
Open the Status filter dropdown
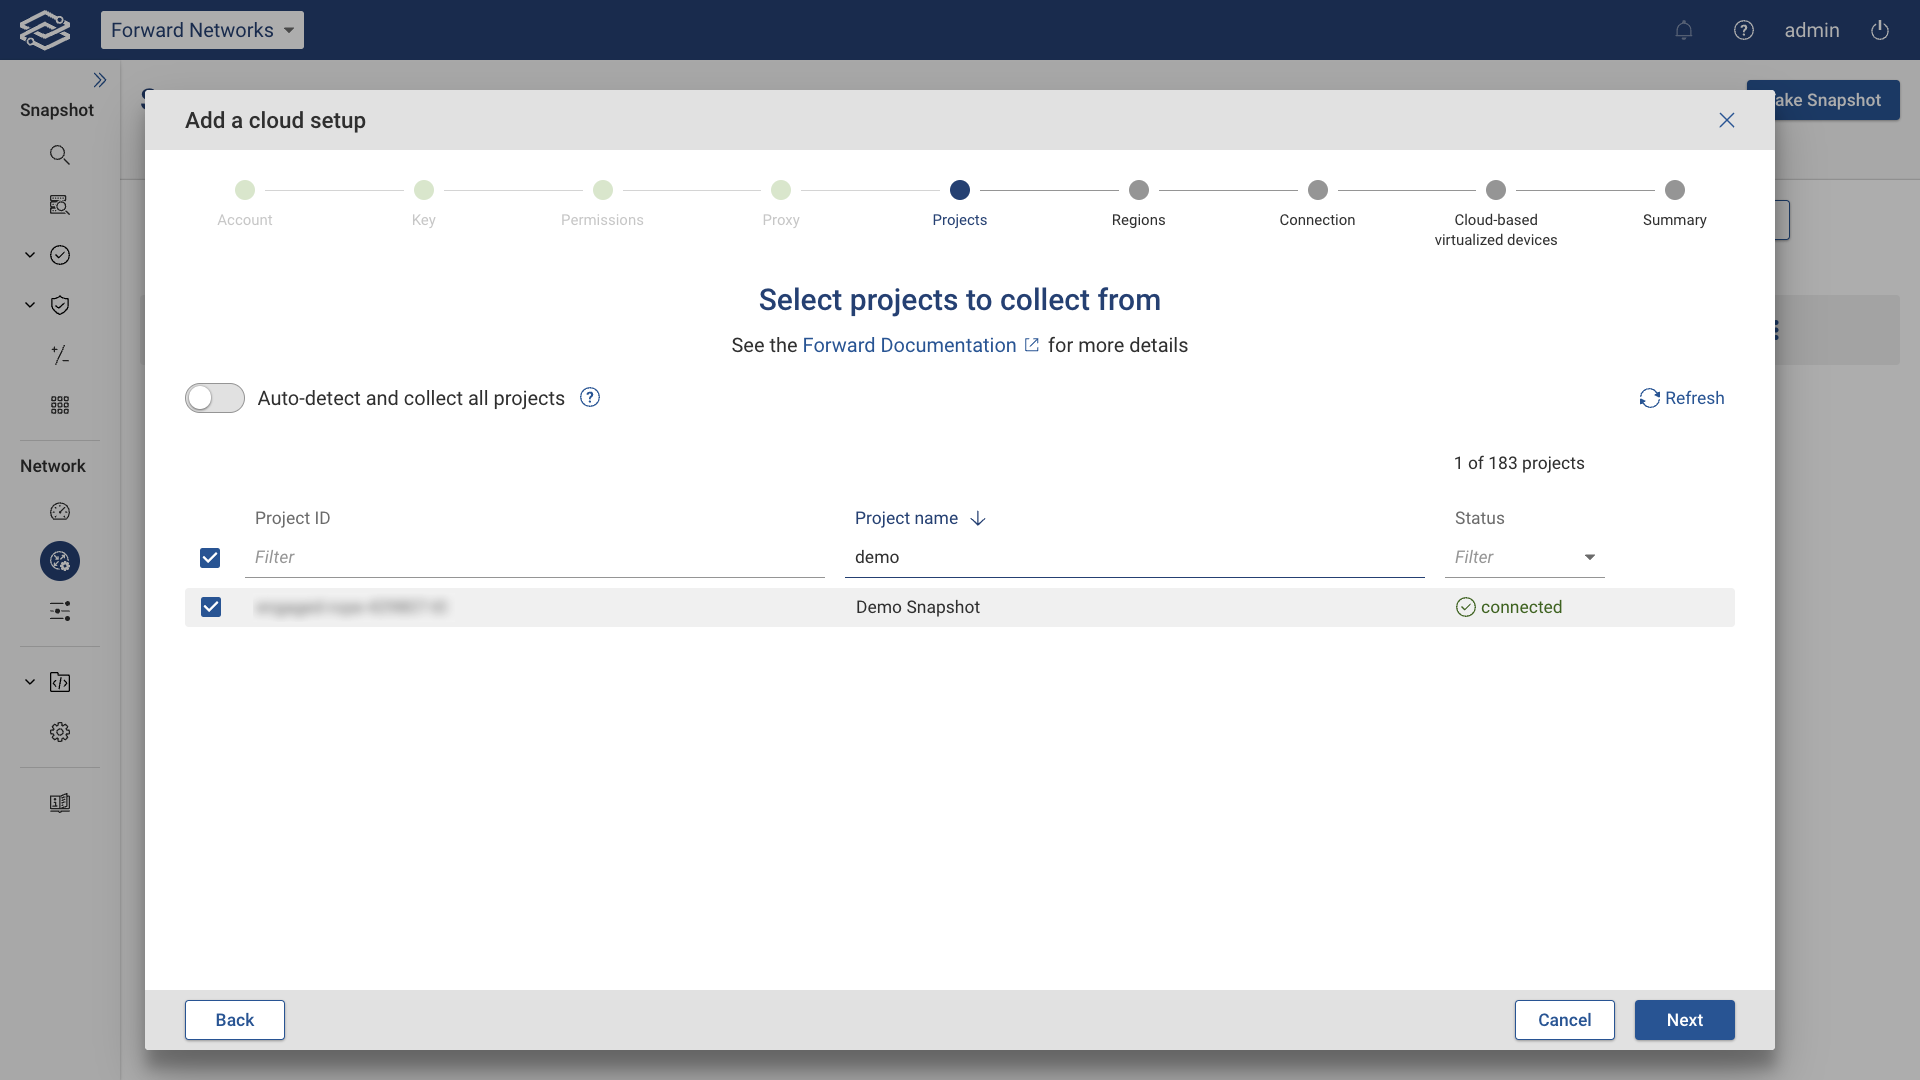pyautogui.click(x=1589, y=557)
